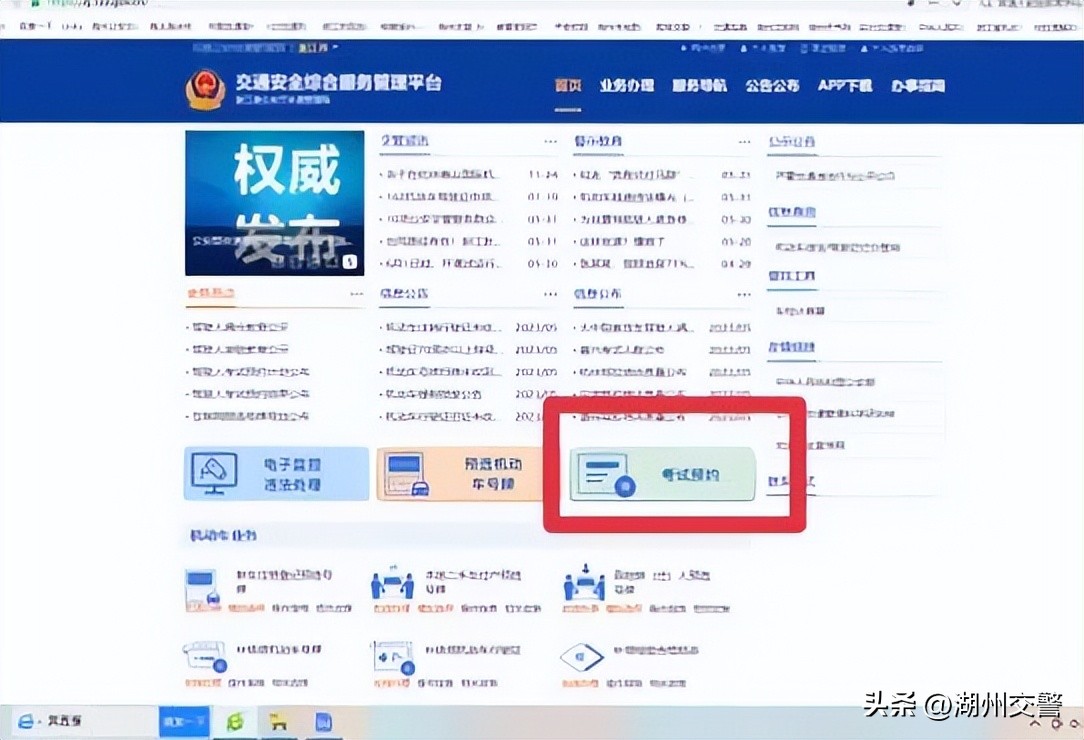The width and height of the screenshot is (1084, 740).
Task: Click the police badge platform logo
Action: click(204, 88)
